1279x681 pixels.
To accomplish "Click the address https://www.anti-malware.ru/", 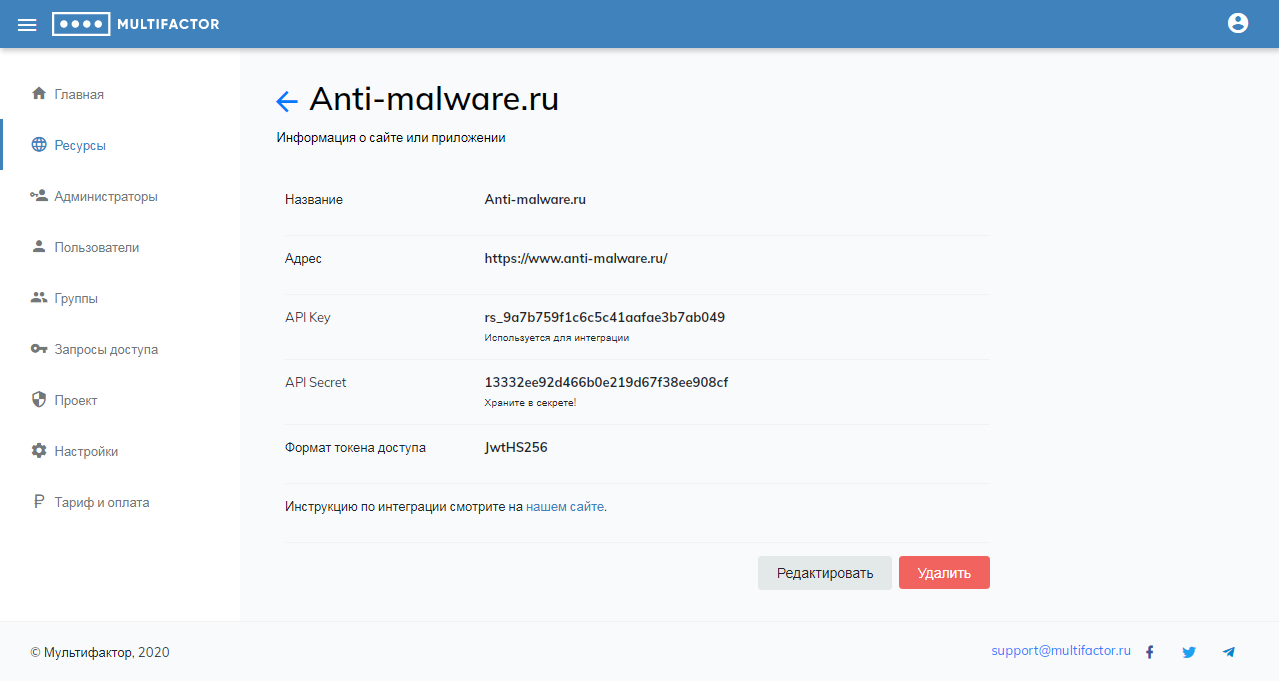I will point(576,258).
